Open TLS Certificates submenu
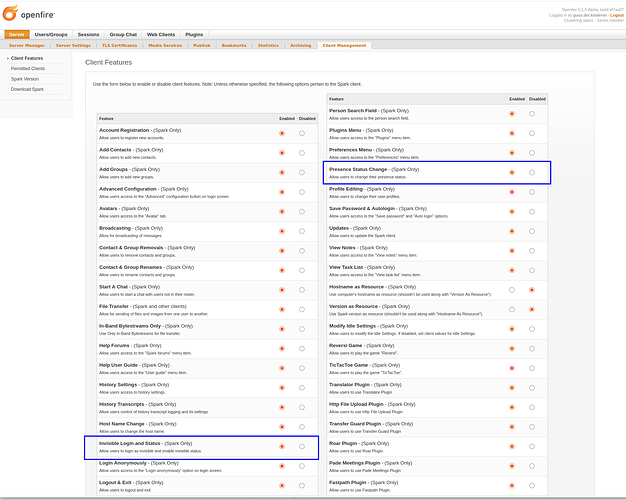The width and height of the screenshot is (626, 500). point(119,46)
